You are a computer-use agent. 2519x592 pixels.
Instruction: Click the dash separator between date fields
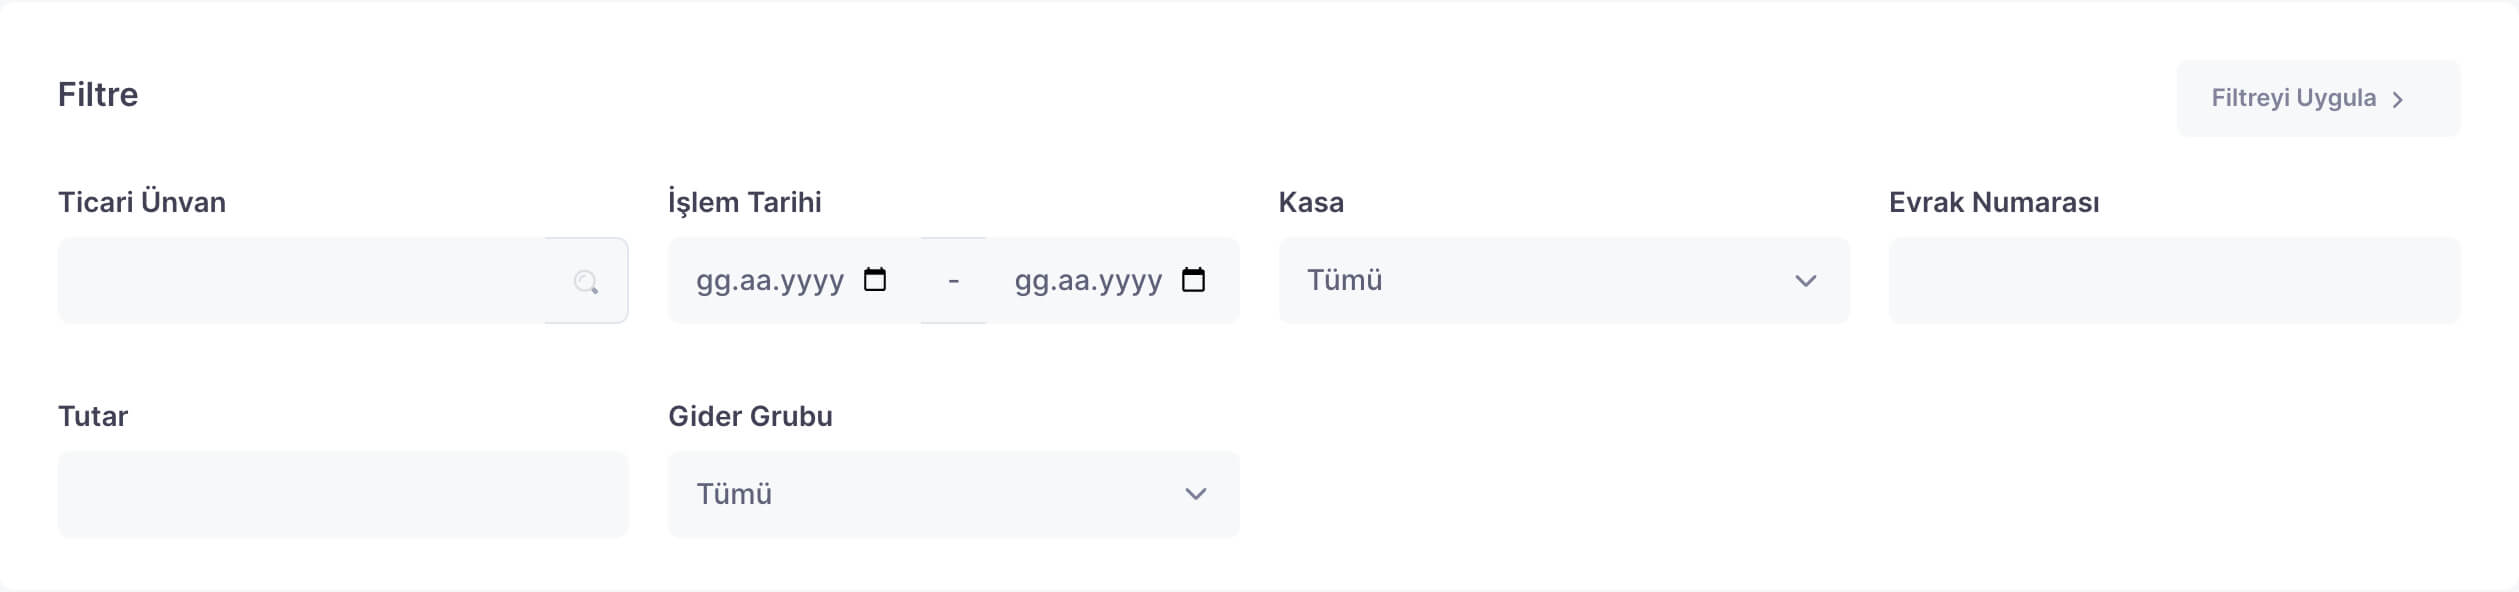pos(953,281)
